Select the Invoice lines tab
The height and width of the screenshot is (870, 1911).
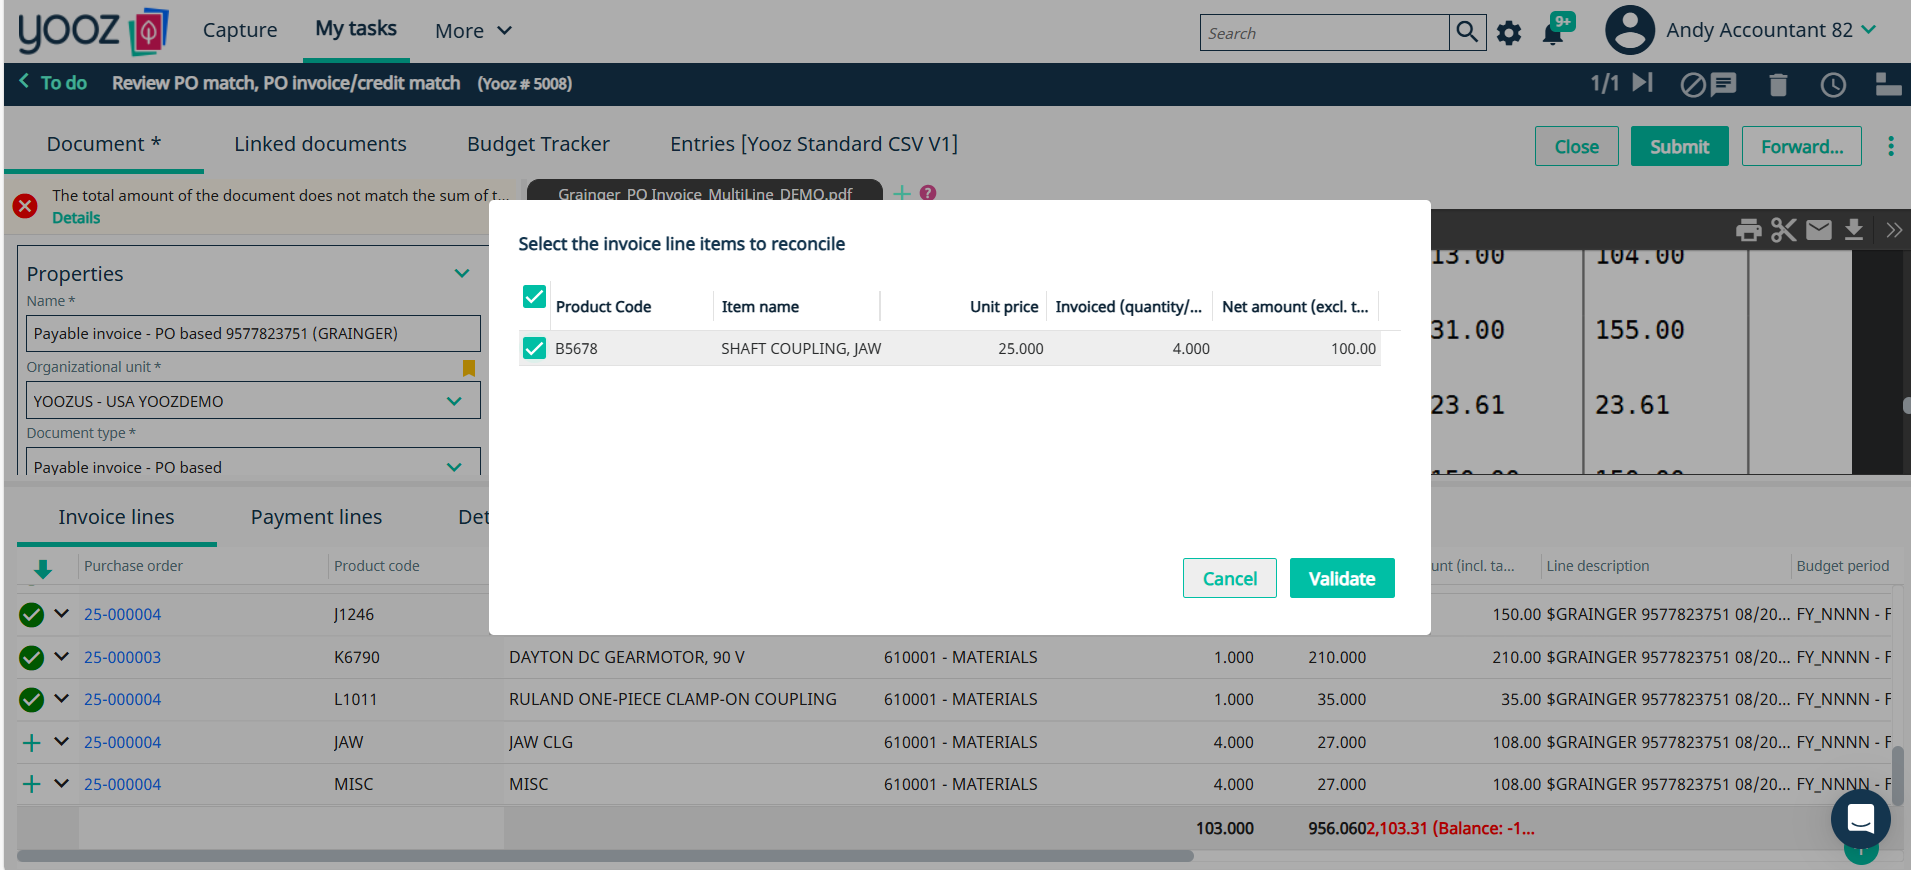116,517
